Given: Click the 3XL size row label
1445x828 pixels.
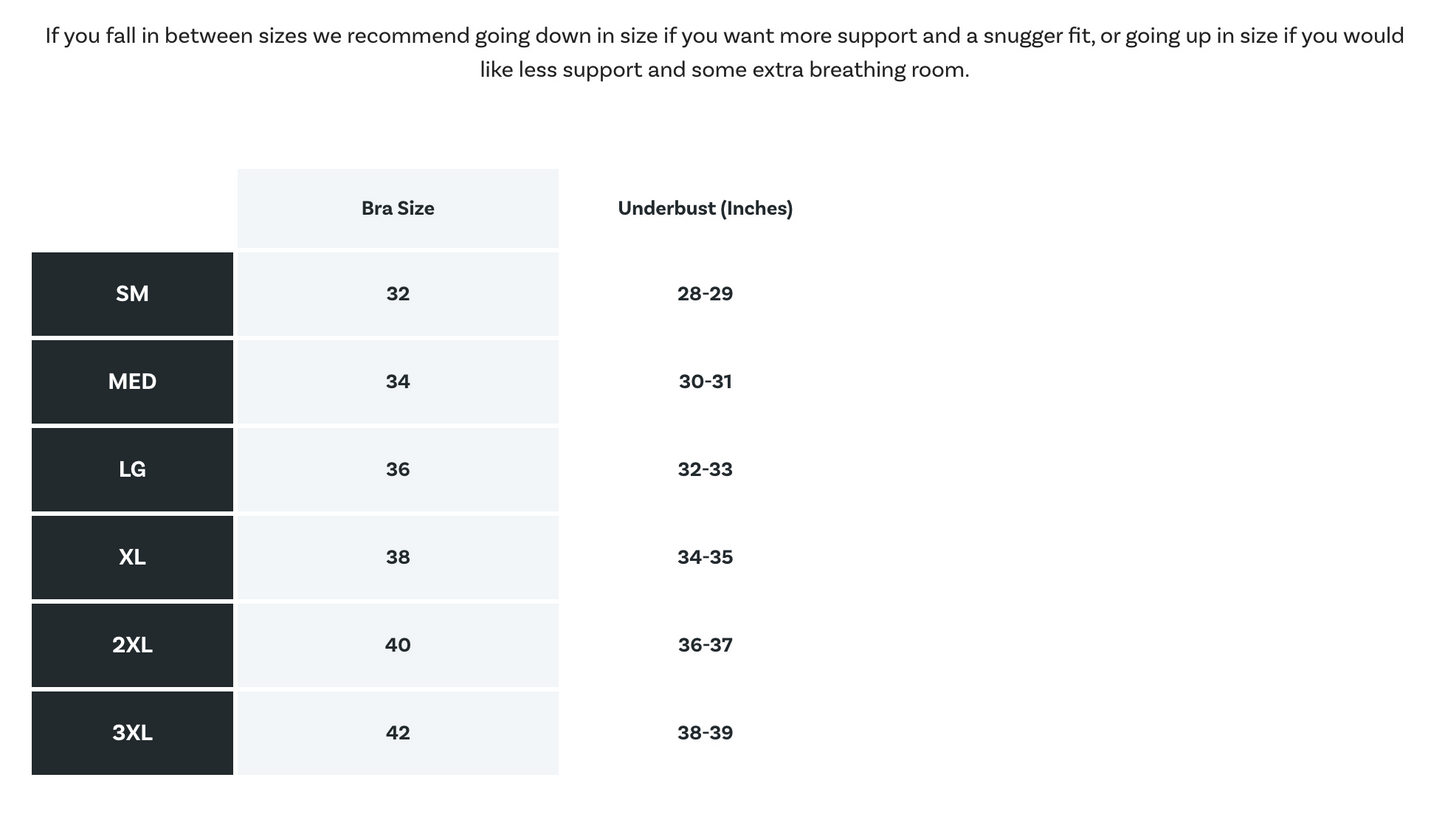Looking at the screenshot, I should [x=132, y=733].
